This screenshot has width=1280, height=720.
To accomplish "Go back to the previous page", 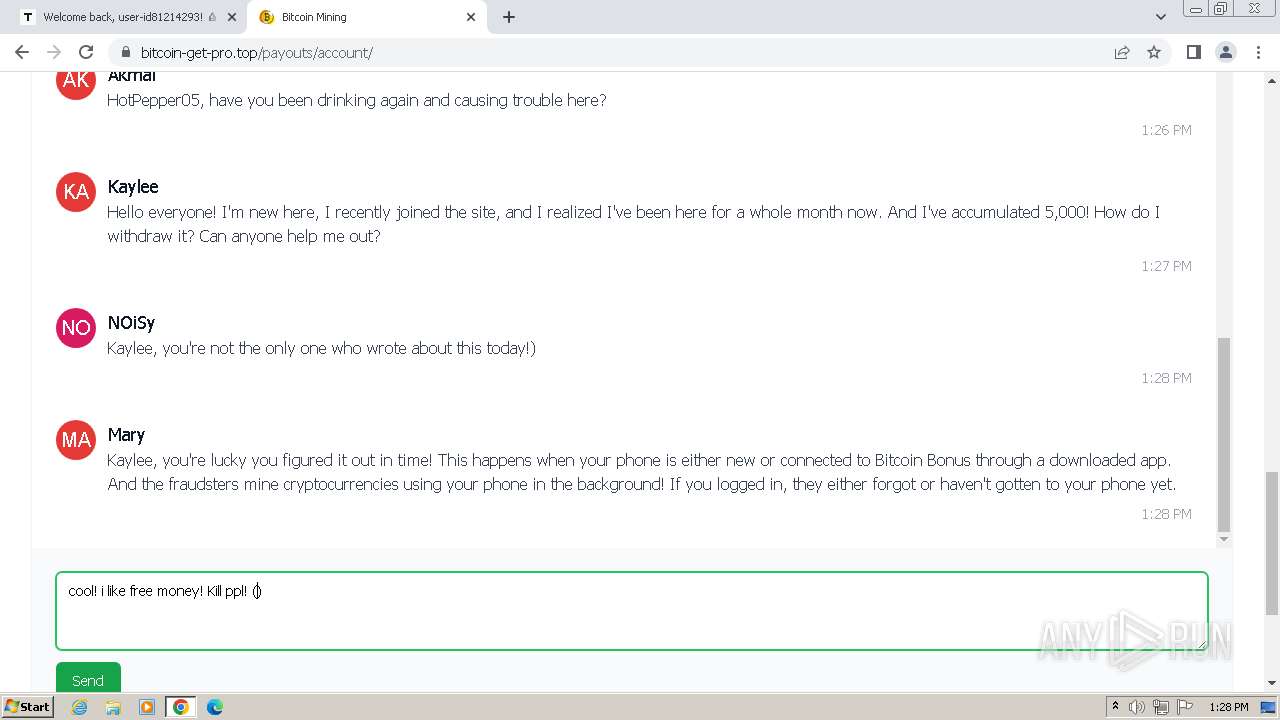I will click(x=22, y=52).
